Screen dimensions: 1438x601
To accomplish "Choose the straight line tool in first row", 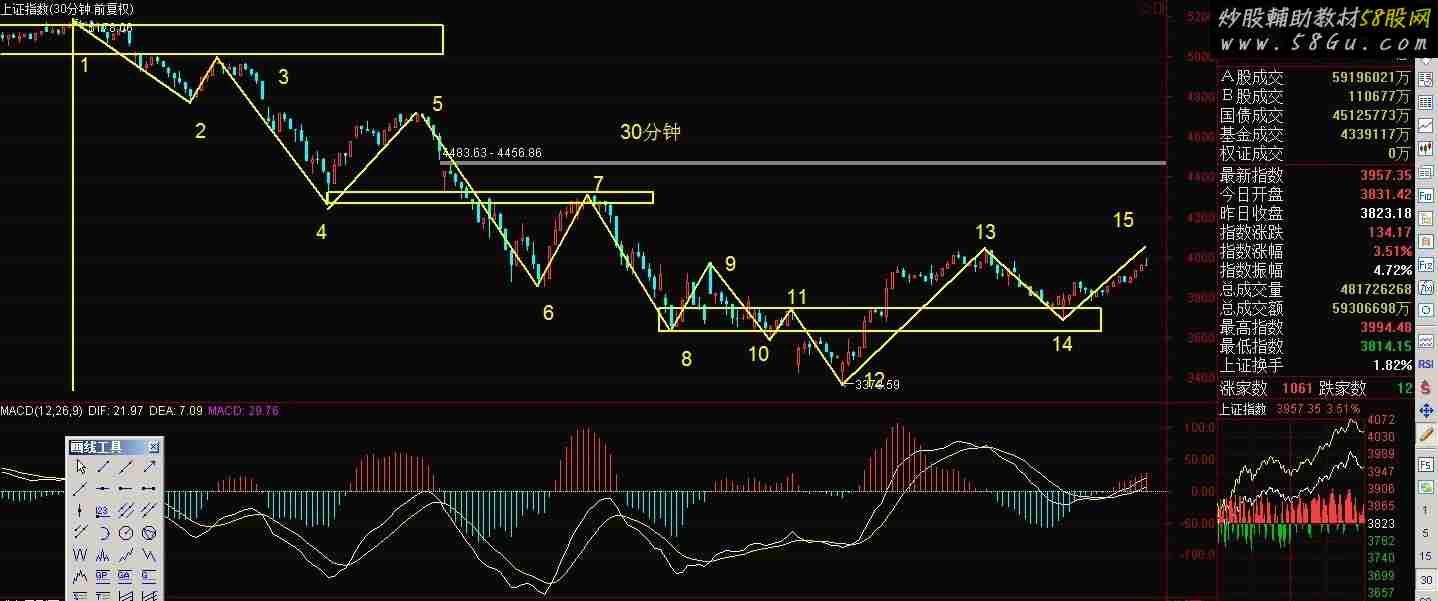I will (126, 467).
